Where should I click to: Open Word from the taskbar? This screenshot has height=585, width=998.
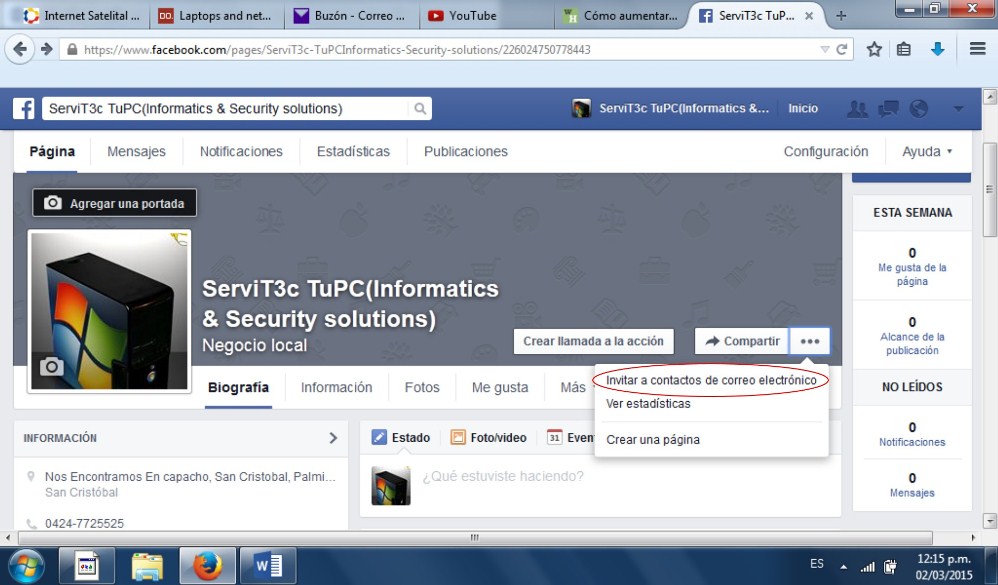268,565
